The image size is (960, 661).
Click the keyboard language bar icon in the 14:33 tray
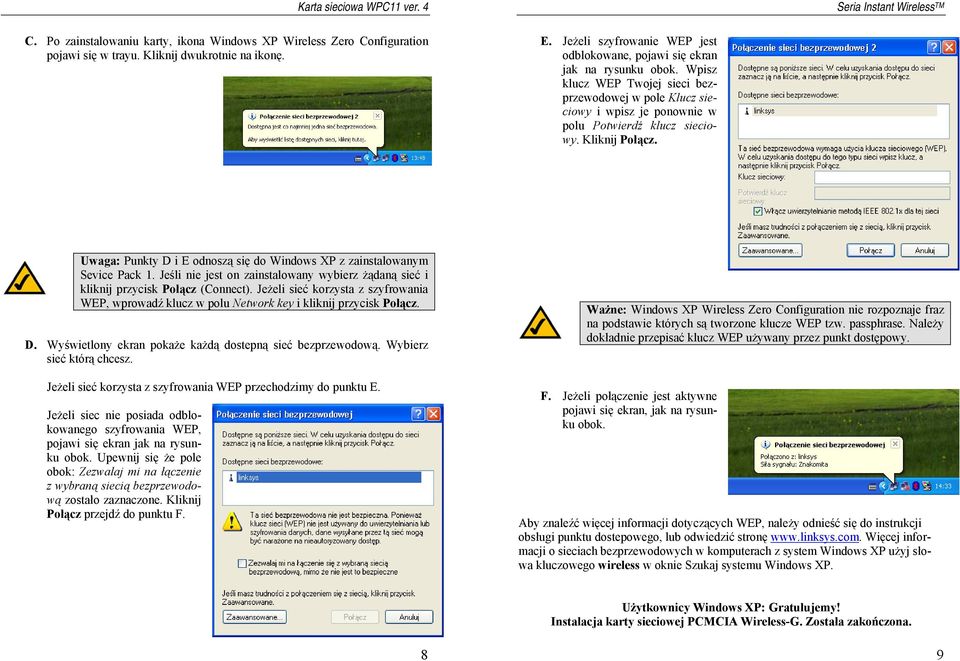point(872,487)
